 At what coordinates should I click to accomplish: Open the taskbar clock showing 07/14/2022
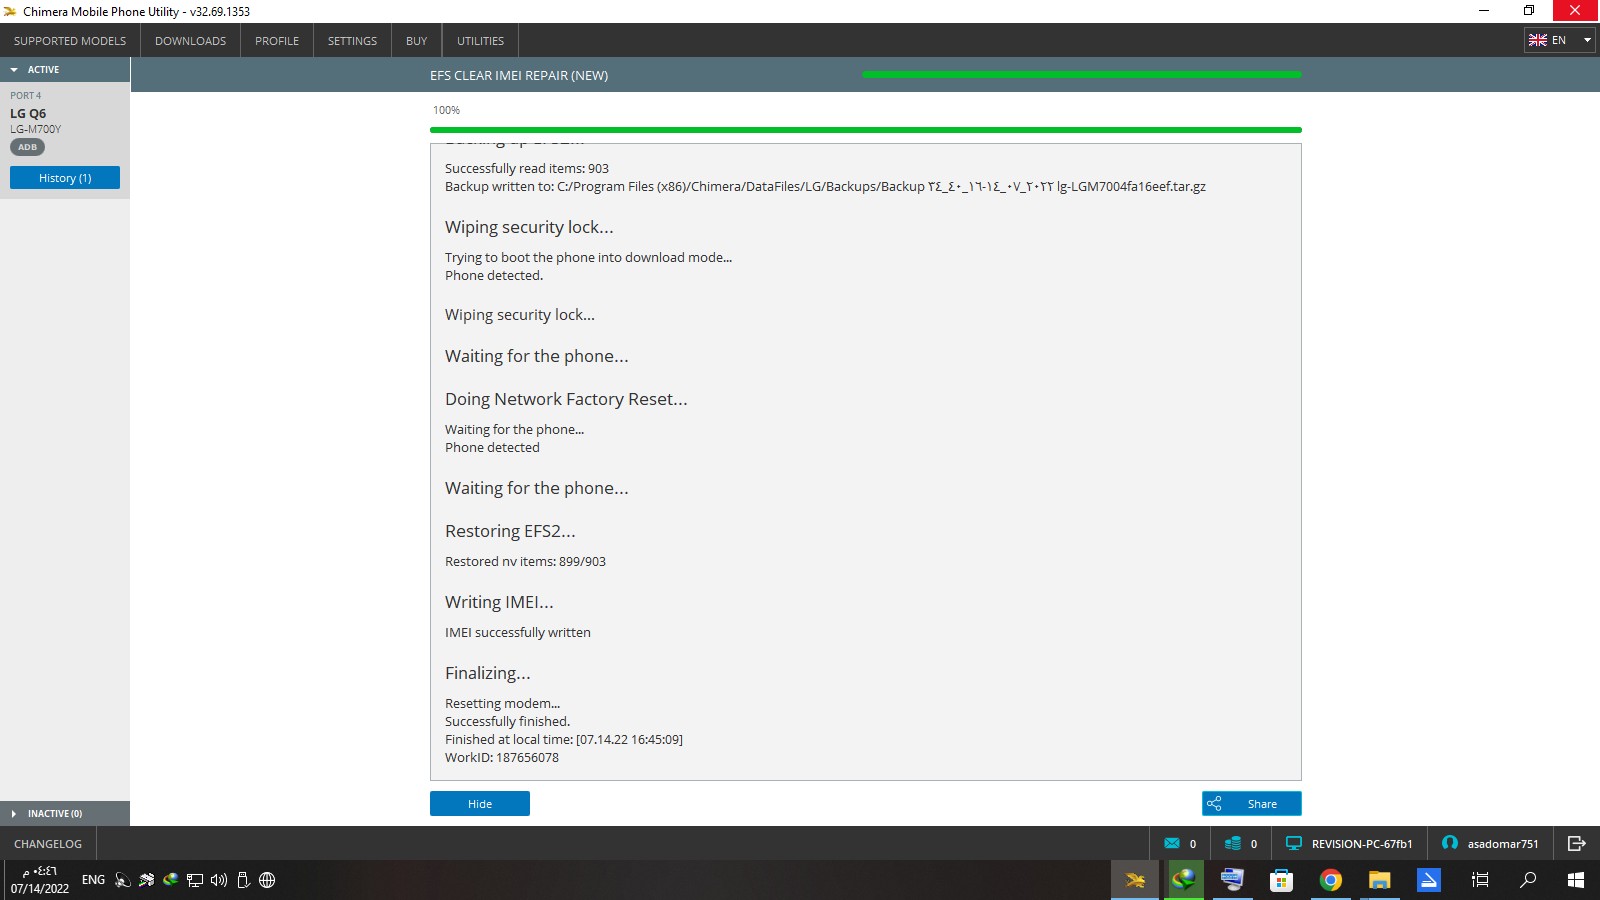(x=40, y=880)
